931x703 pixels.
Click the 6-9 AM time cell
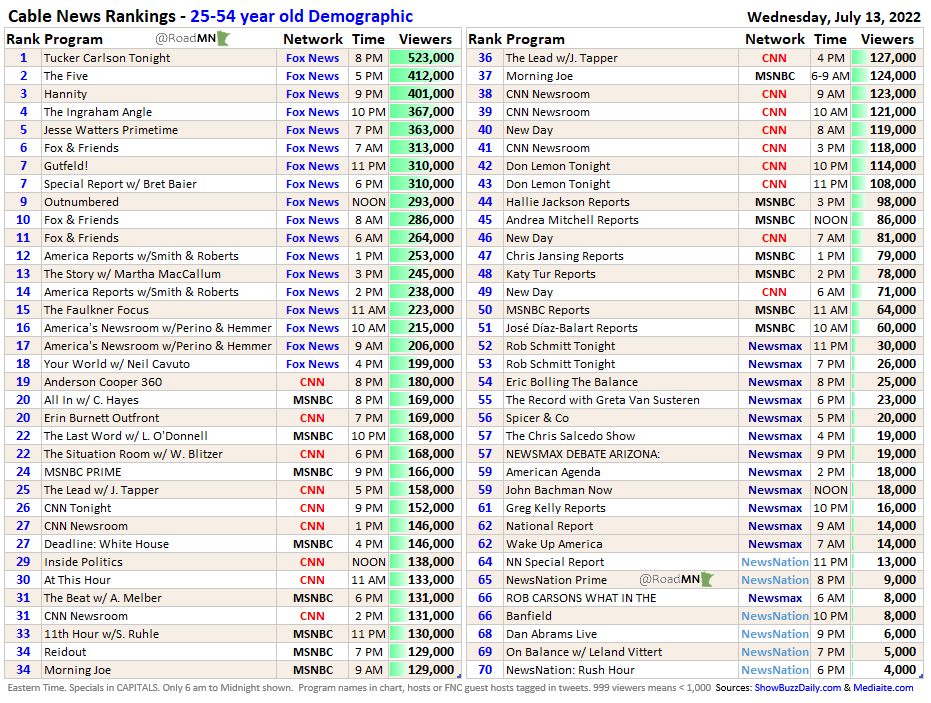tap(830, 76)
